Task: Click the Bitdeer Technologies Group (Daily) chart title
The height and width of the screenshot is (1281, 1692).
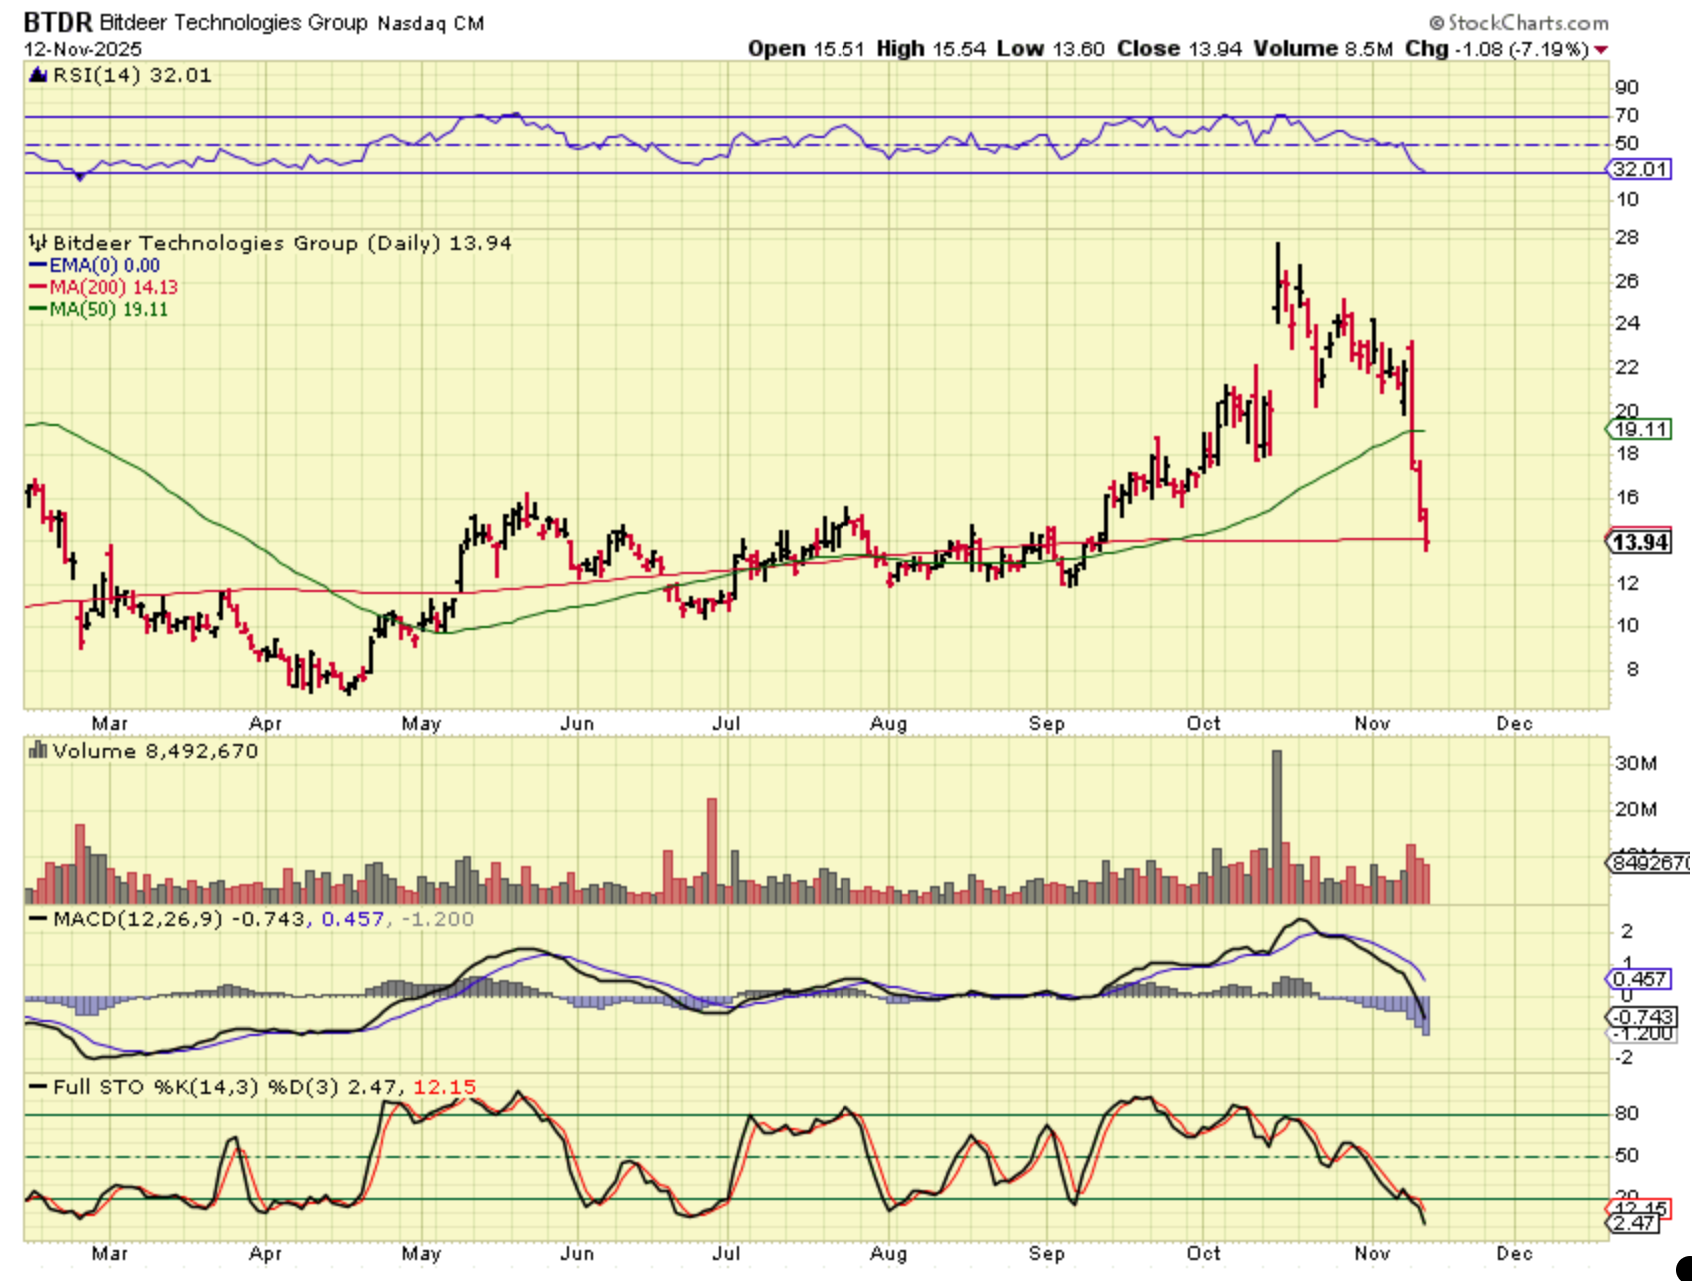Action: point(282,243)
